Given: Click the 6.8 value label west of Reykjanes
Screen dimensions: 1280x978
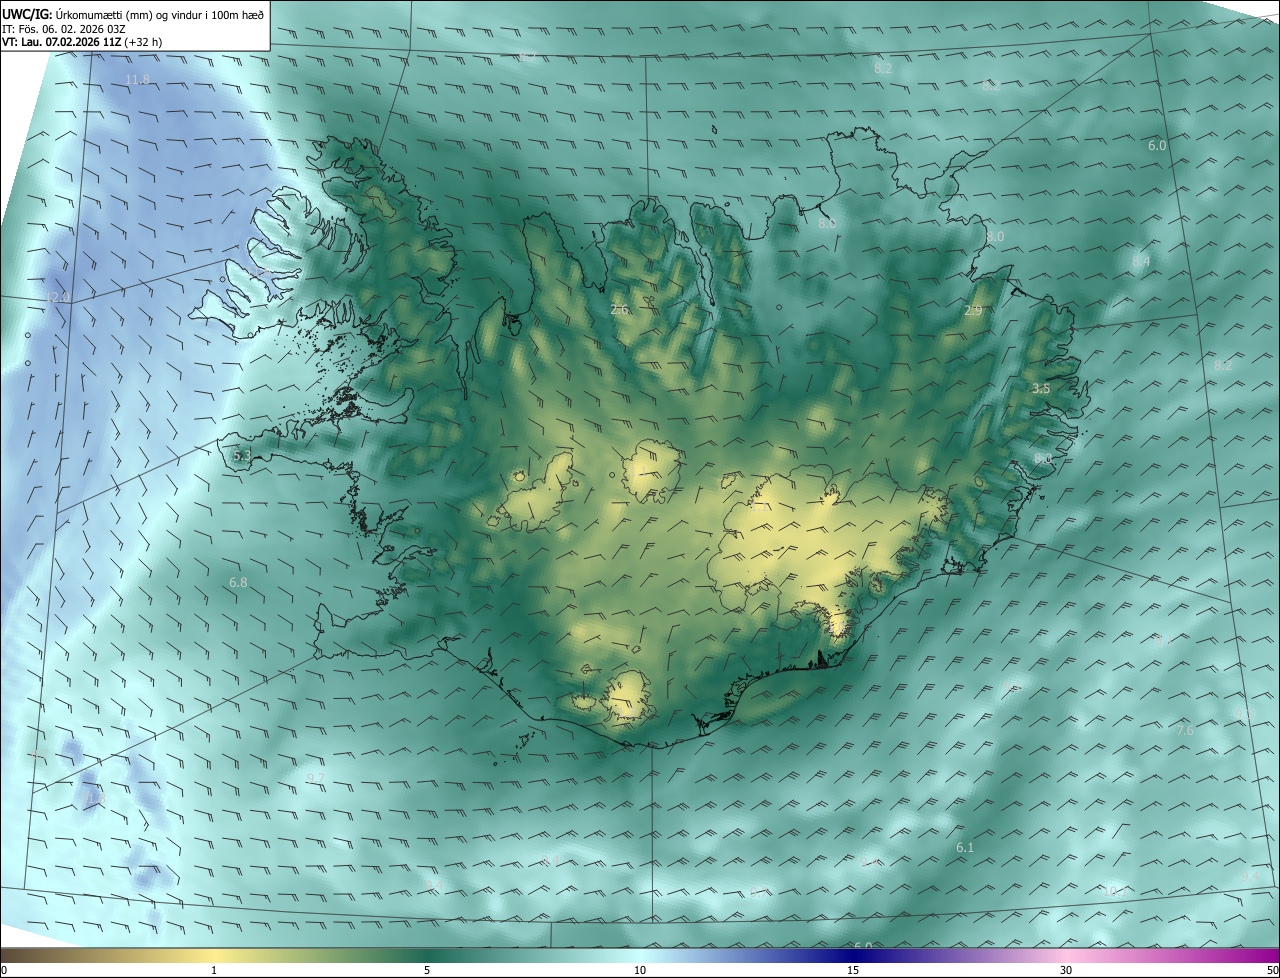Looking at the screenshot, I should pos(238,582).
